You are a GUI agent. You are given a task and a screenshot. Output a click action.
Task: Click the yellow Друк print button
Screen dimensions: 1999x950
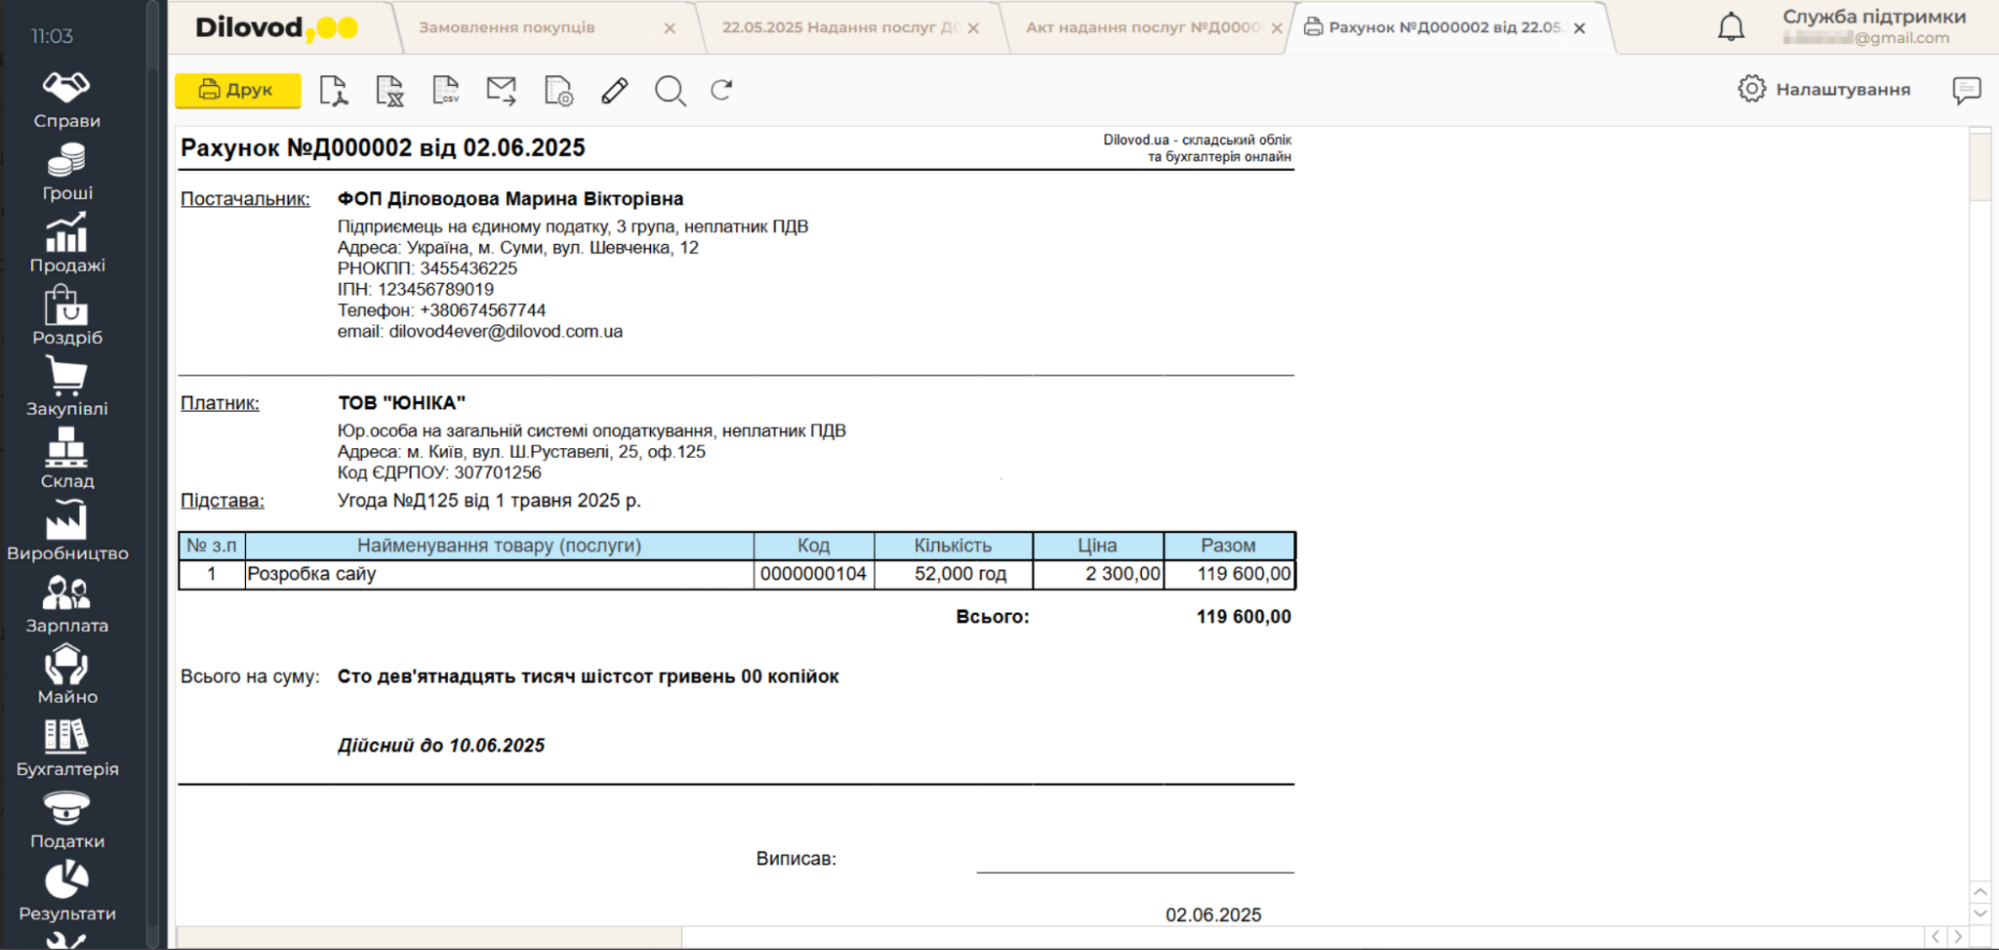[x=238, y=90]
